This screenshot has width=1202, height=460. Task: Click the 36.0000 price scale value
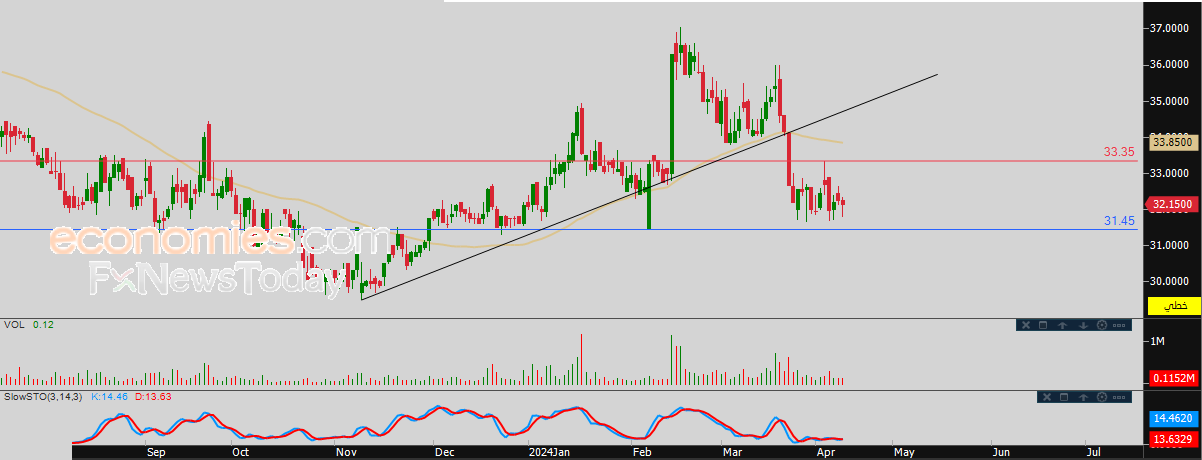1170,65
